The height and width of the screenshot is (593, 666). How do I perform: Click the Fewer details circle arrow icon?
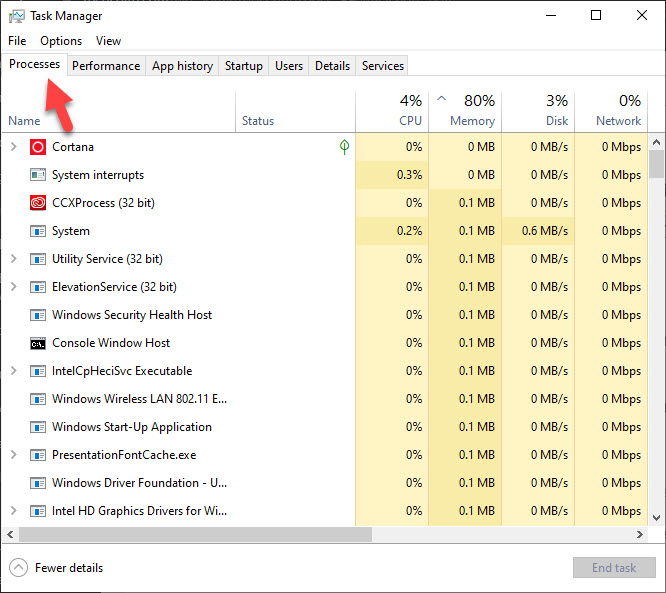point(18,568)
